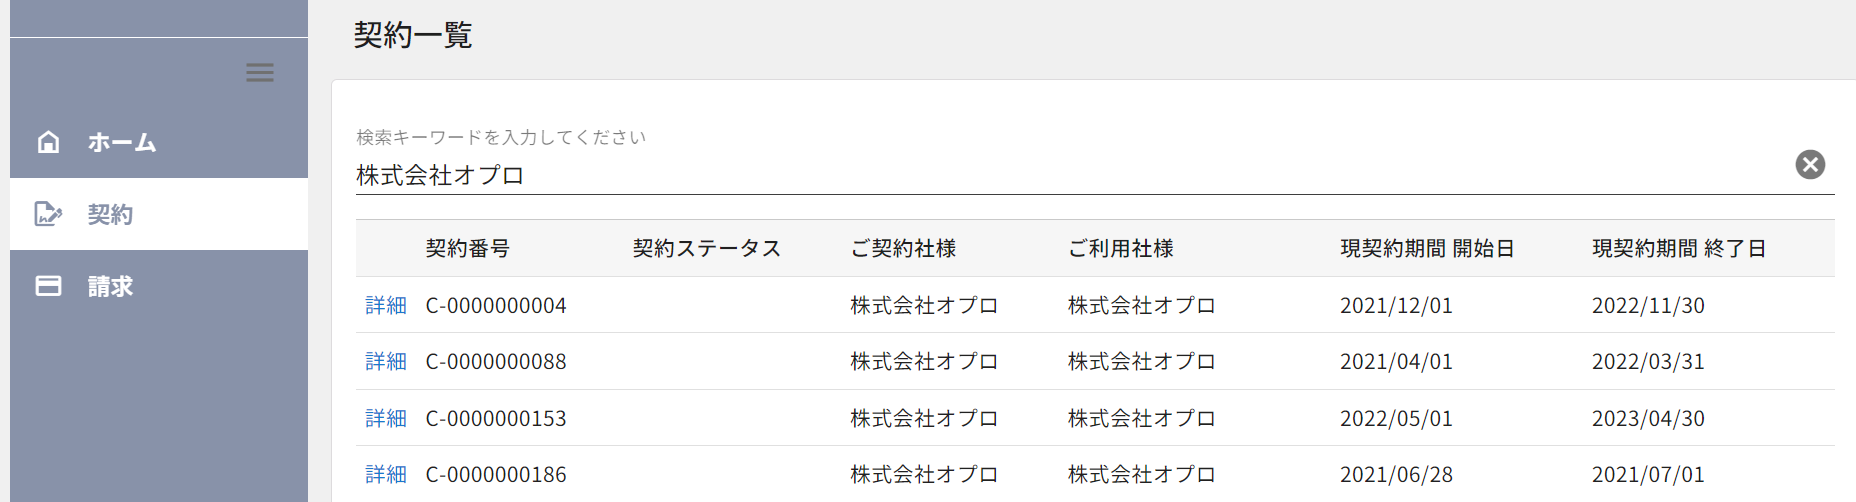Toggle the sidebar hamburger menu icon
Screen dimensions: 1856x502
[260, 73]
